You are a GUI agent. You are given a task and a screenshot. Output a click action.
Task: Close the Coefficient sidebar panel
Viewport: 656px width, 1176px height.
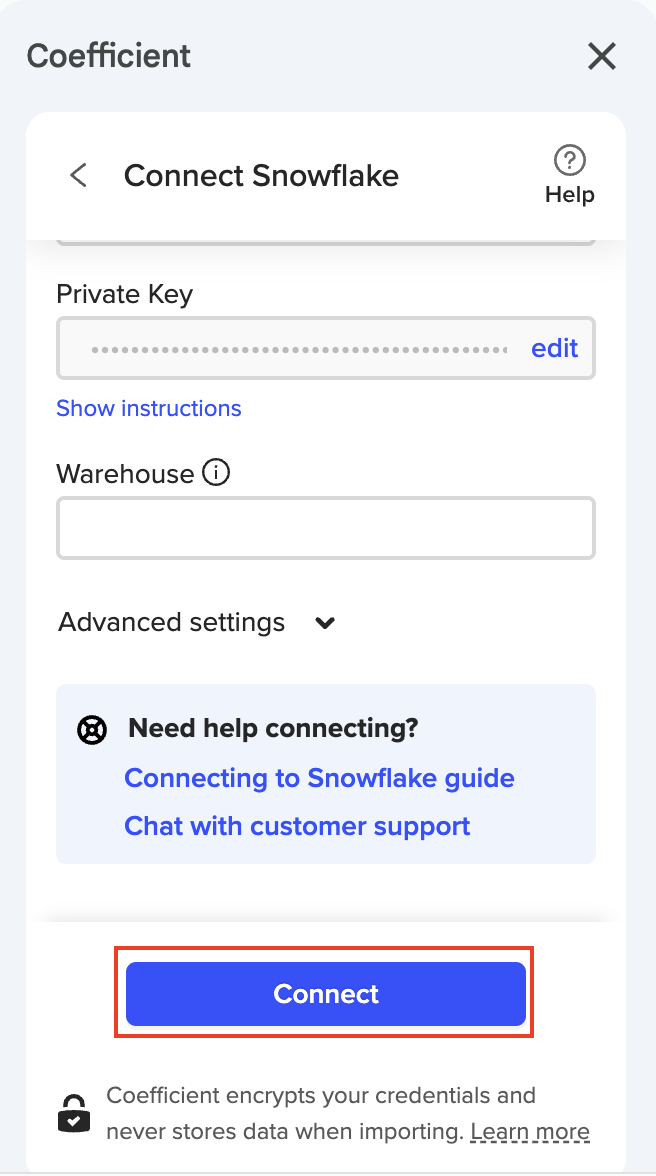click(602, 57)
